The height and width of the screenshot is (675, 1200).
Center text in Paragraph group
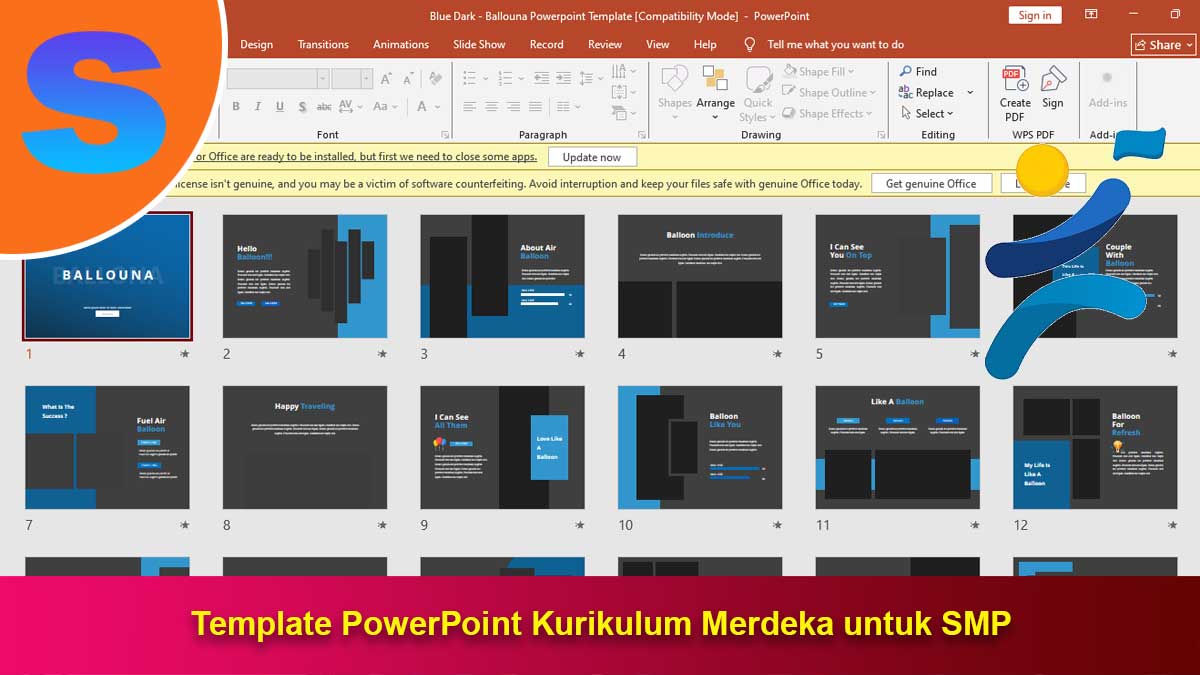point(491,106)
